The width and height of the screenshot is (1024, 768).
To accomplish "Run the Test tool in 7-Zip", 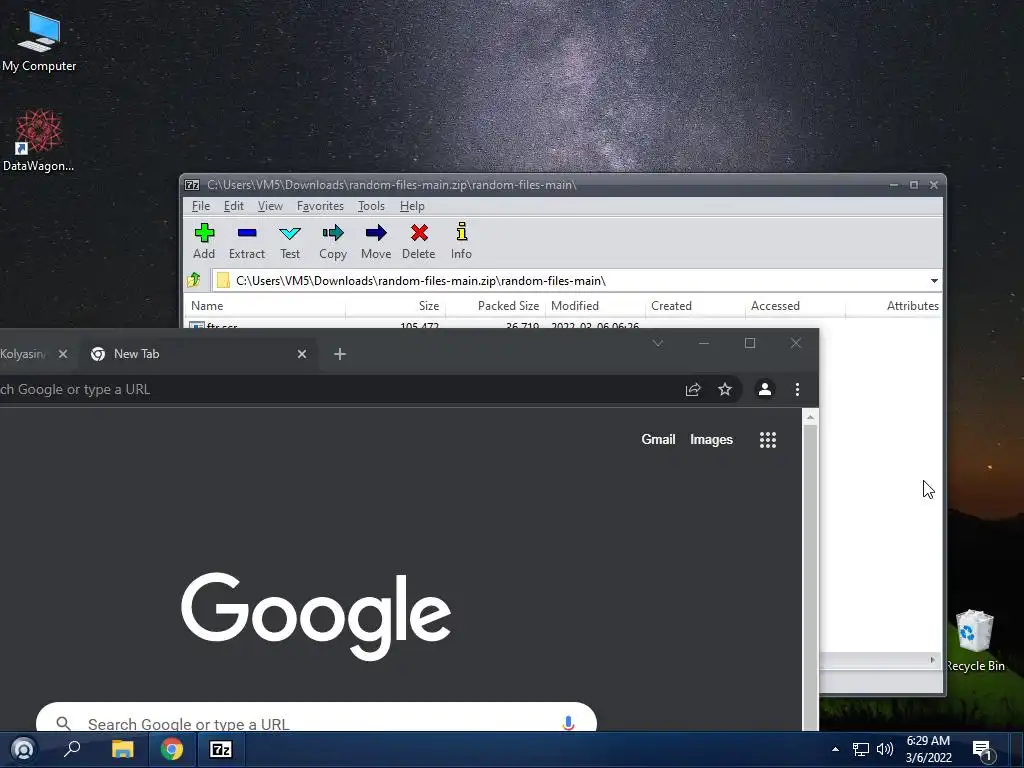I will pyautogui.click(x=290, y=241).
